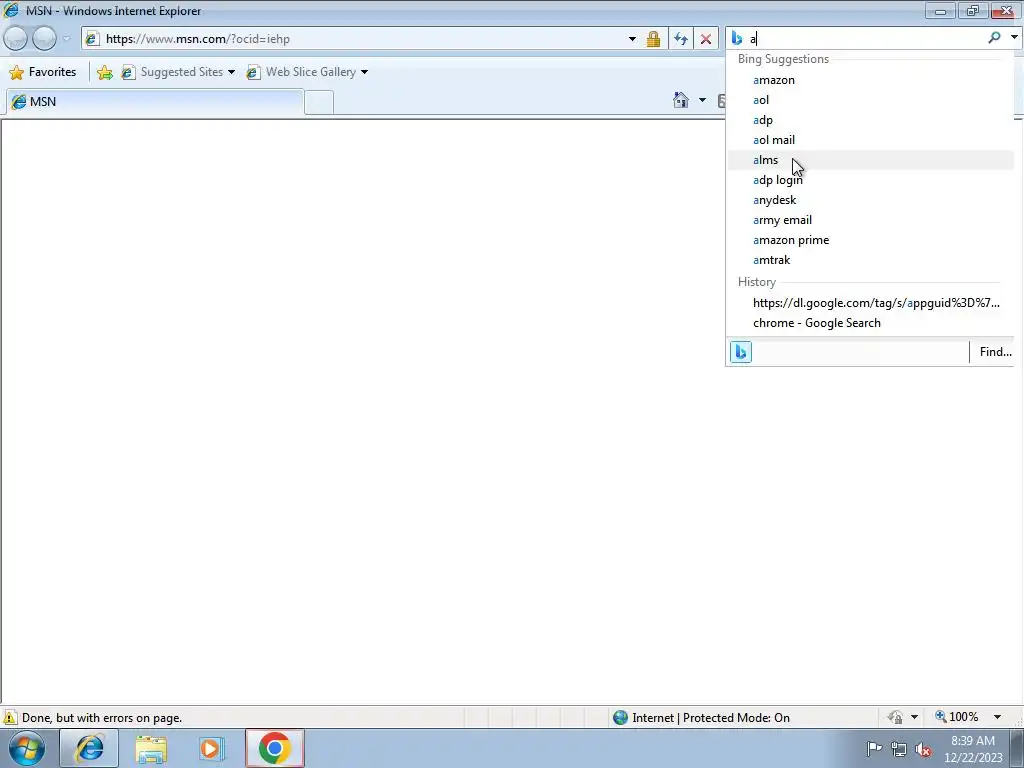This screenshot has width=1024, height=768.
Task: Open the Windows Start menu
Action: (x=27, y=748)
